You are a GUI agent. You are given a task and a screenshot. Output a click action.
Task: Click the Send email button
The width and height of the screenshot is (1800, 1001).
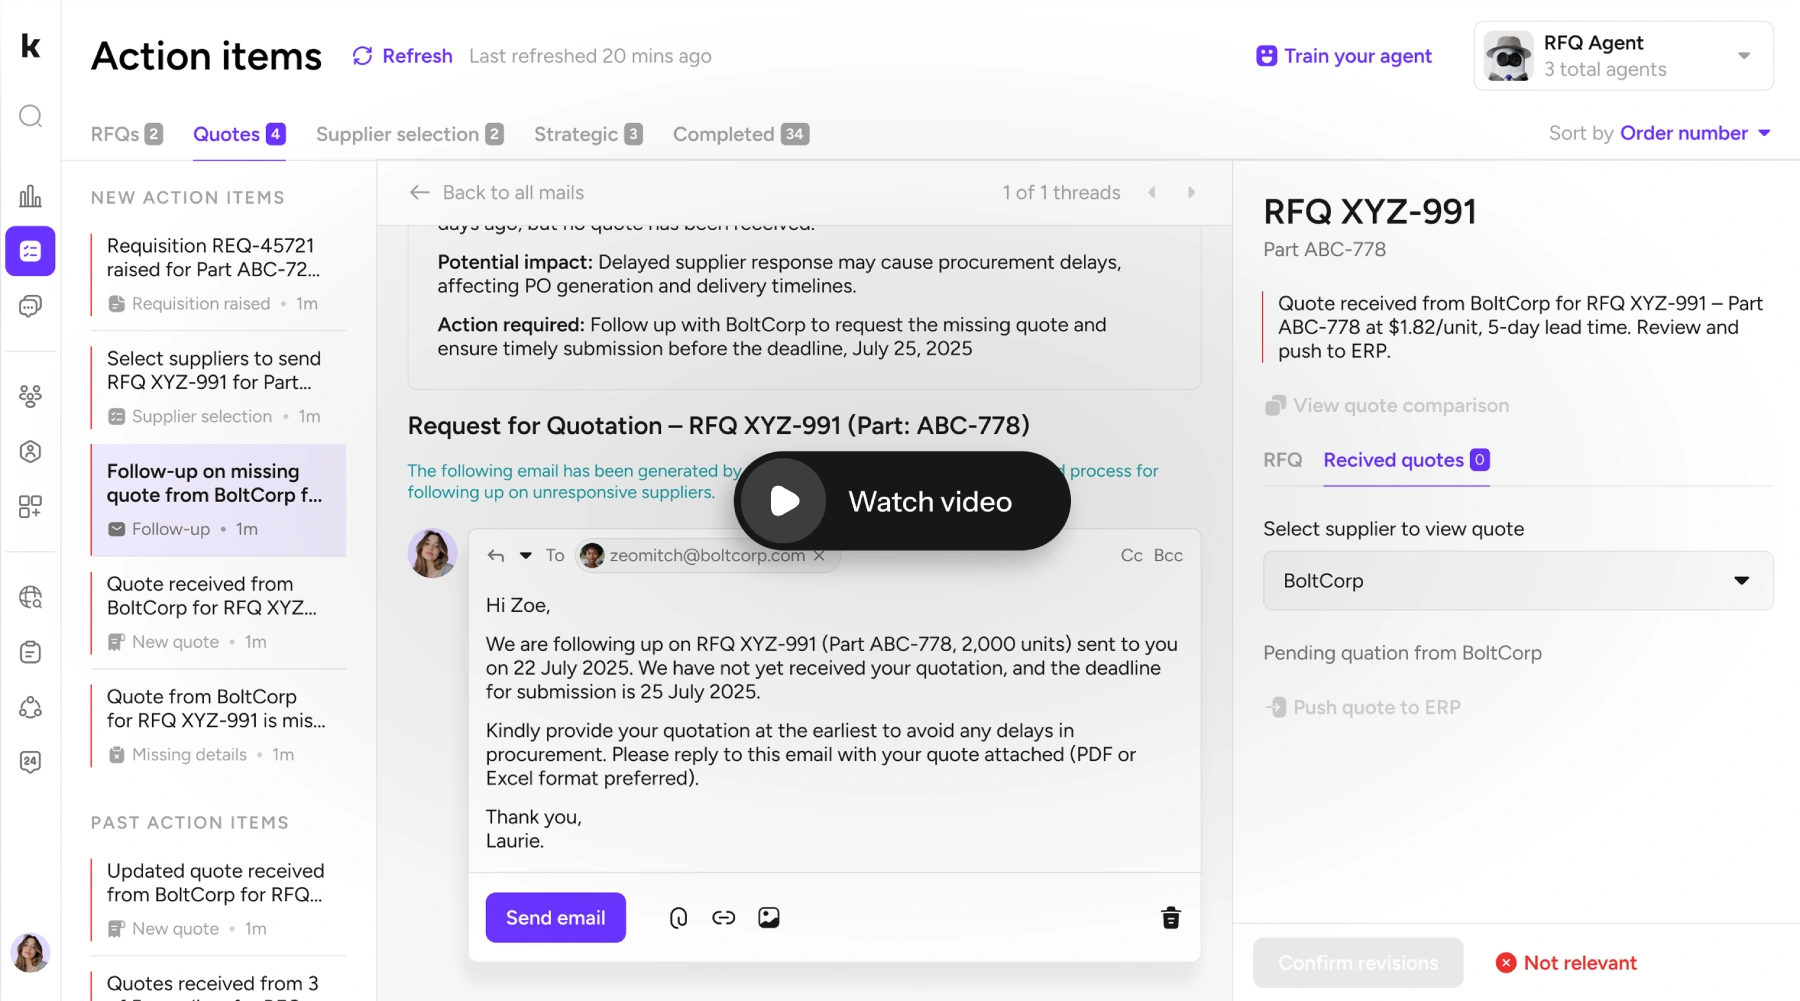(555, 918)
